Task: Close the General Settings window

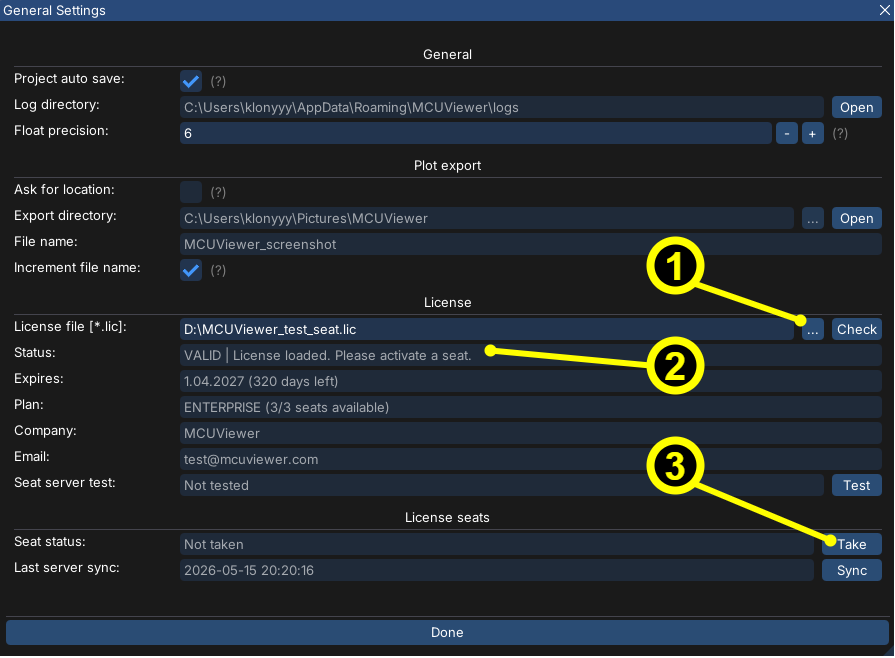Action: point(884,10)
